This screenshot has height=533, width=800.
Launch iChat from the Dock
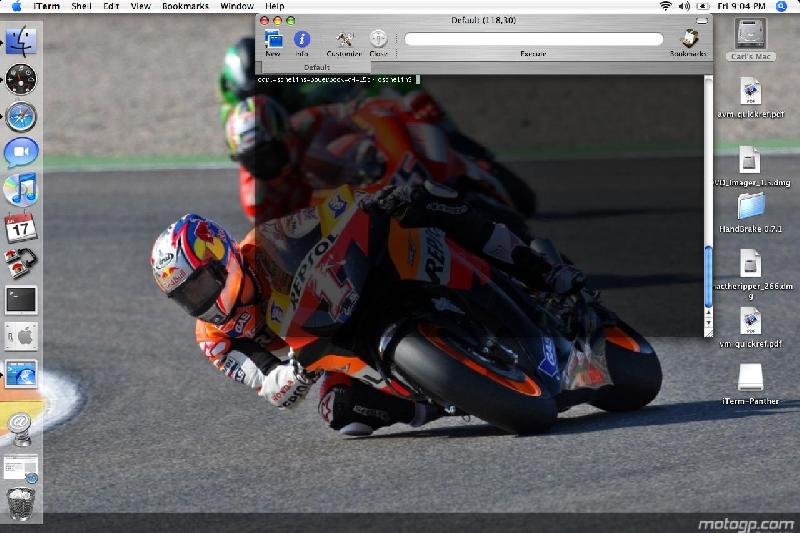pos(21,153)
